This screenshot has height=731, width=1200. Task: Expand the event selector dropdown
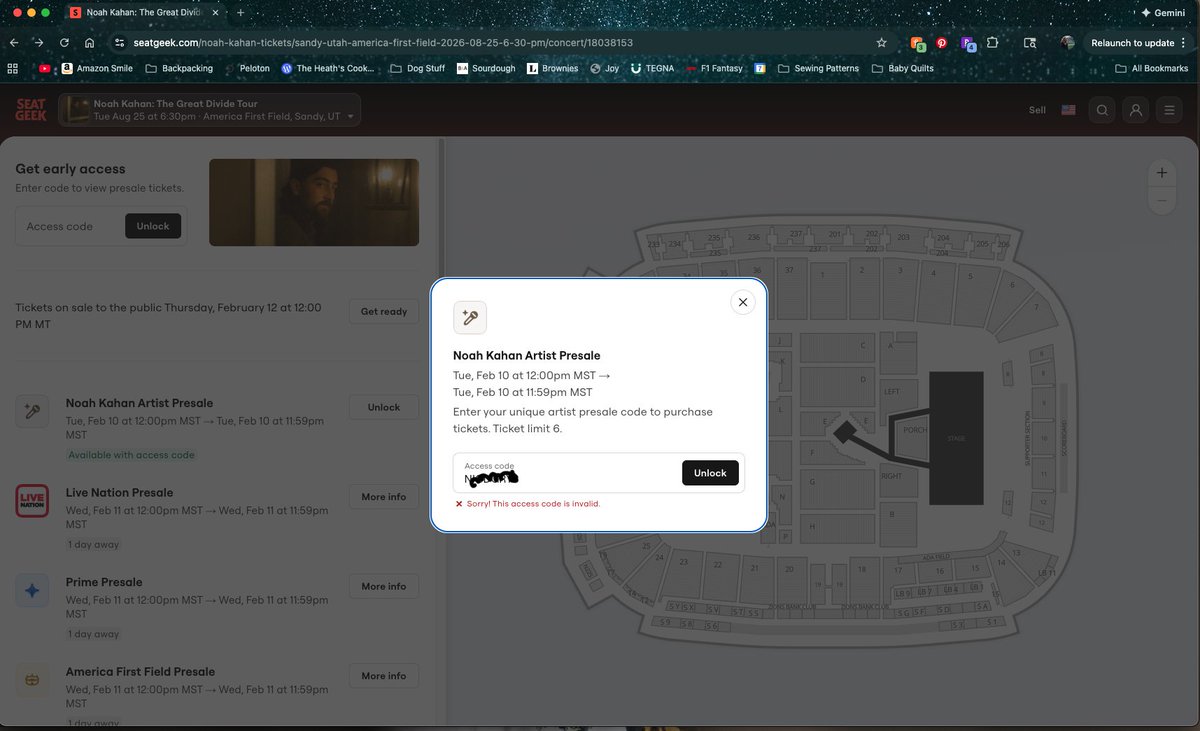[x=209, y=110]
